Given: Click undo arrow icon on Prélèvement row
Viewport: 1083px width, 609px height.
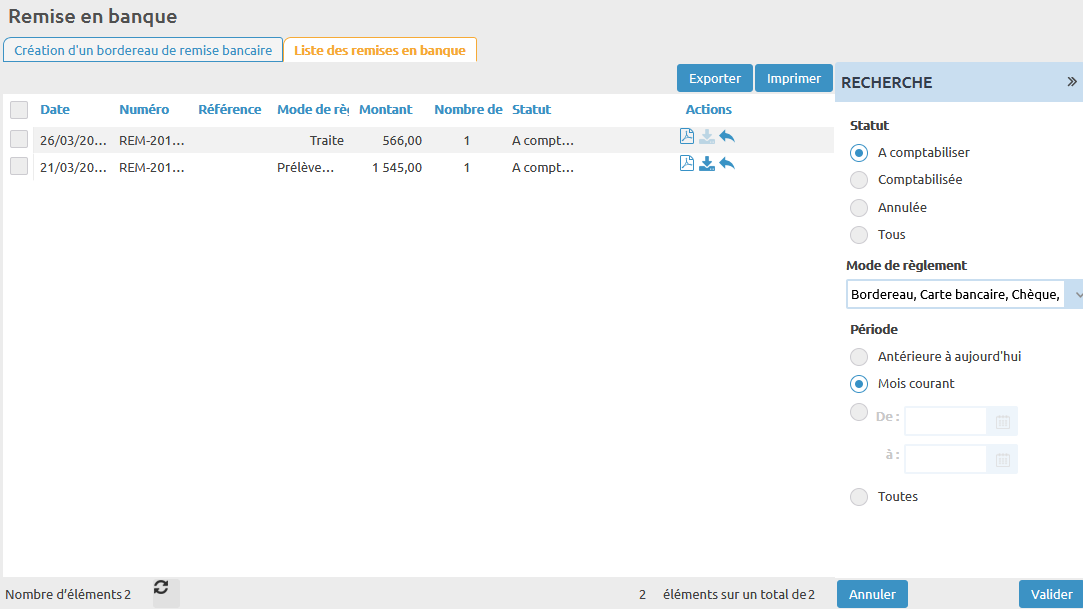Looking at the screenshot, I should [727, 164].
